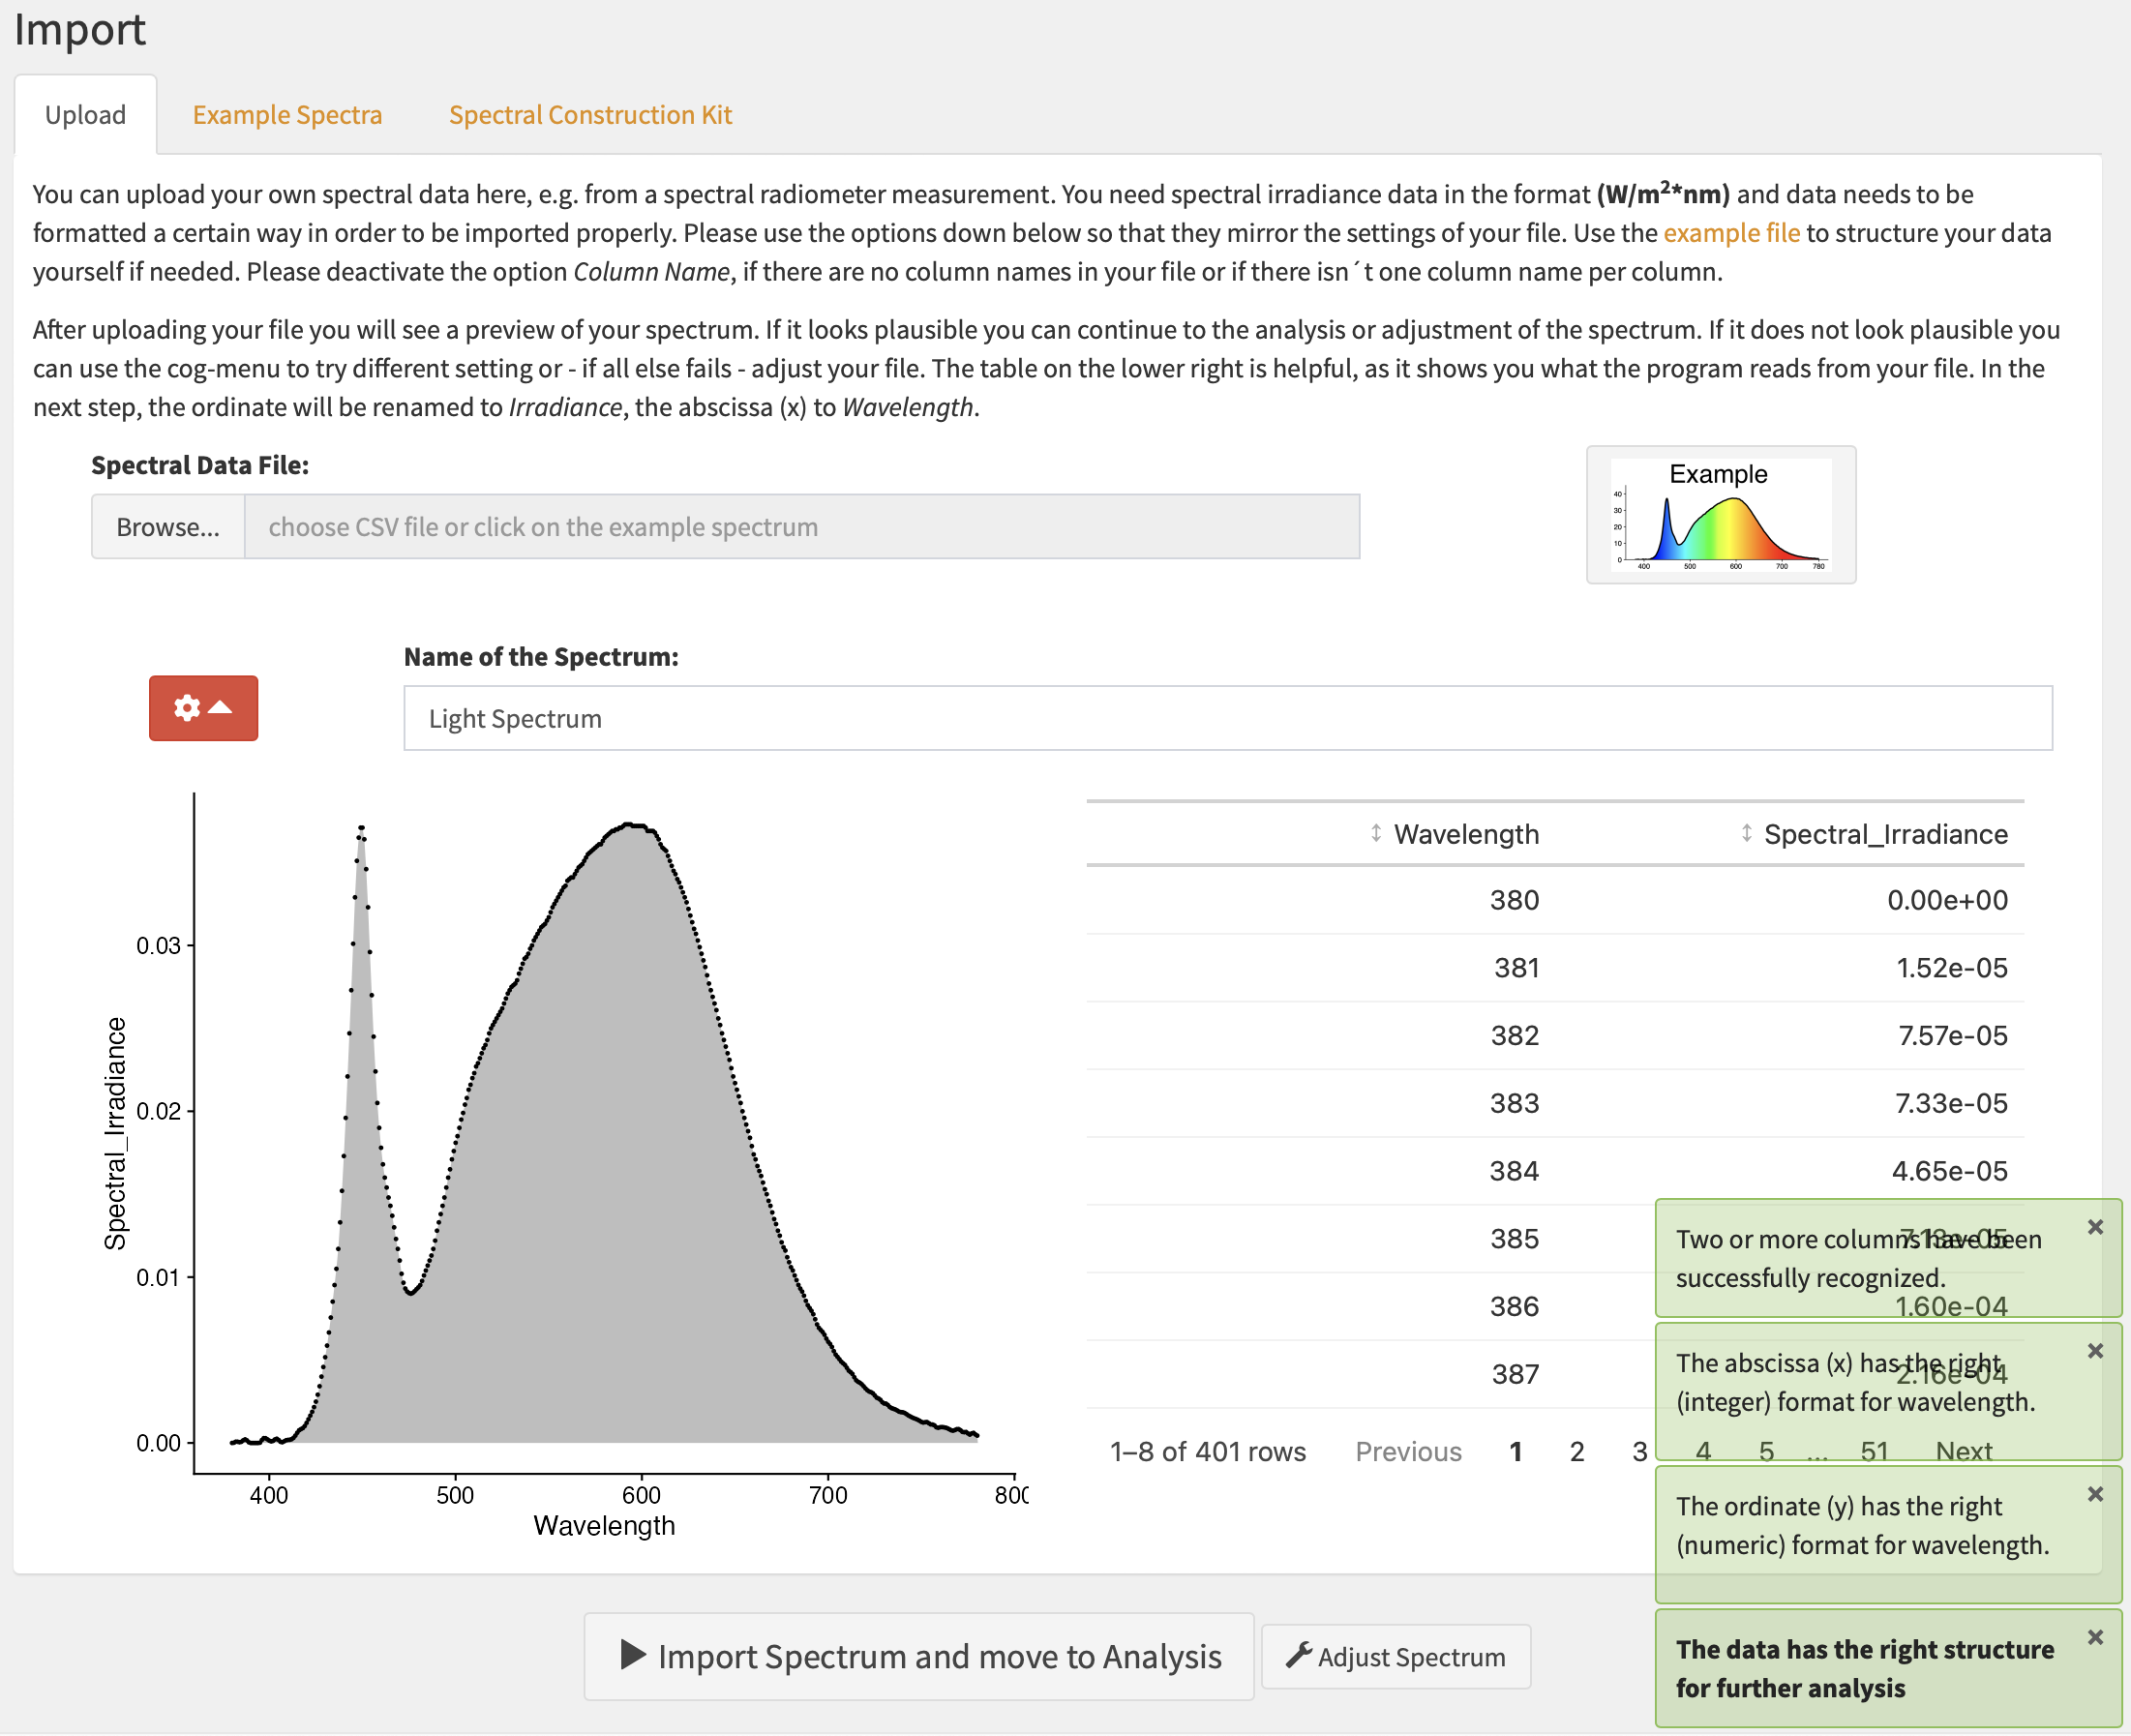Image resolution: width=2131 pixels, height=1736 pixels.
Task: Select the Upload tab
Action: (x=85, y=115)
